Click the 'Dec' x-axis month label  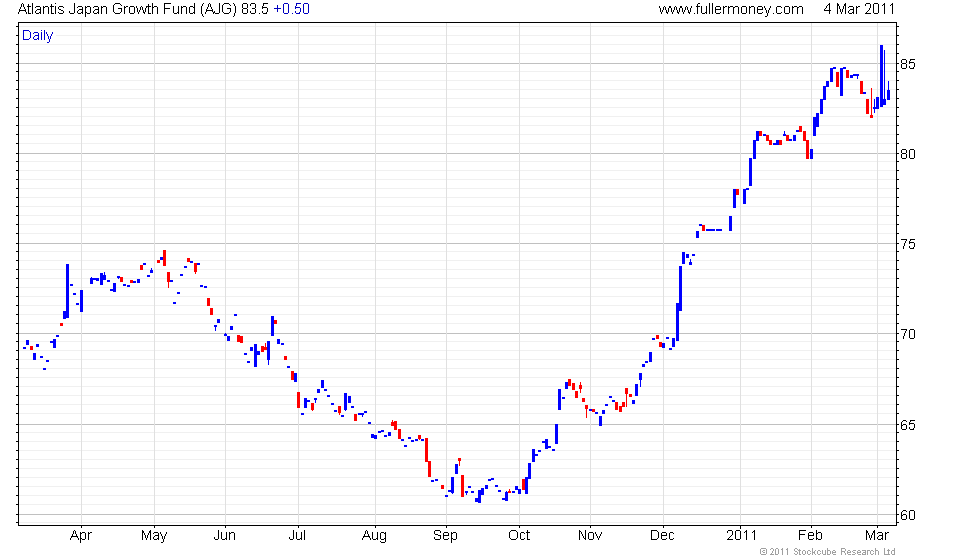click(662, 536)
